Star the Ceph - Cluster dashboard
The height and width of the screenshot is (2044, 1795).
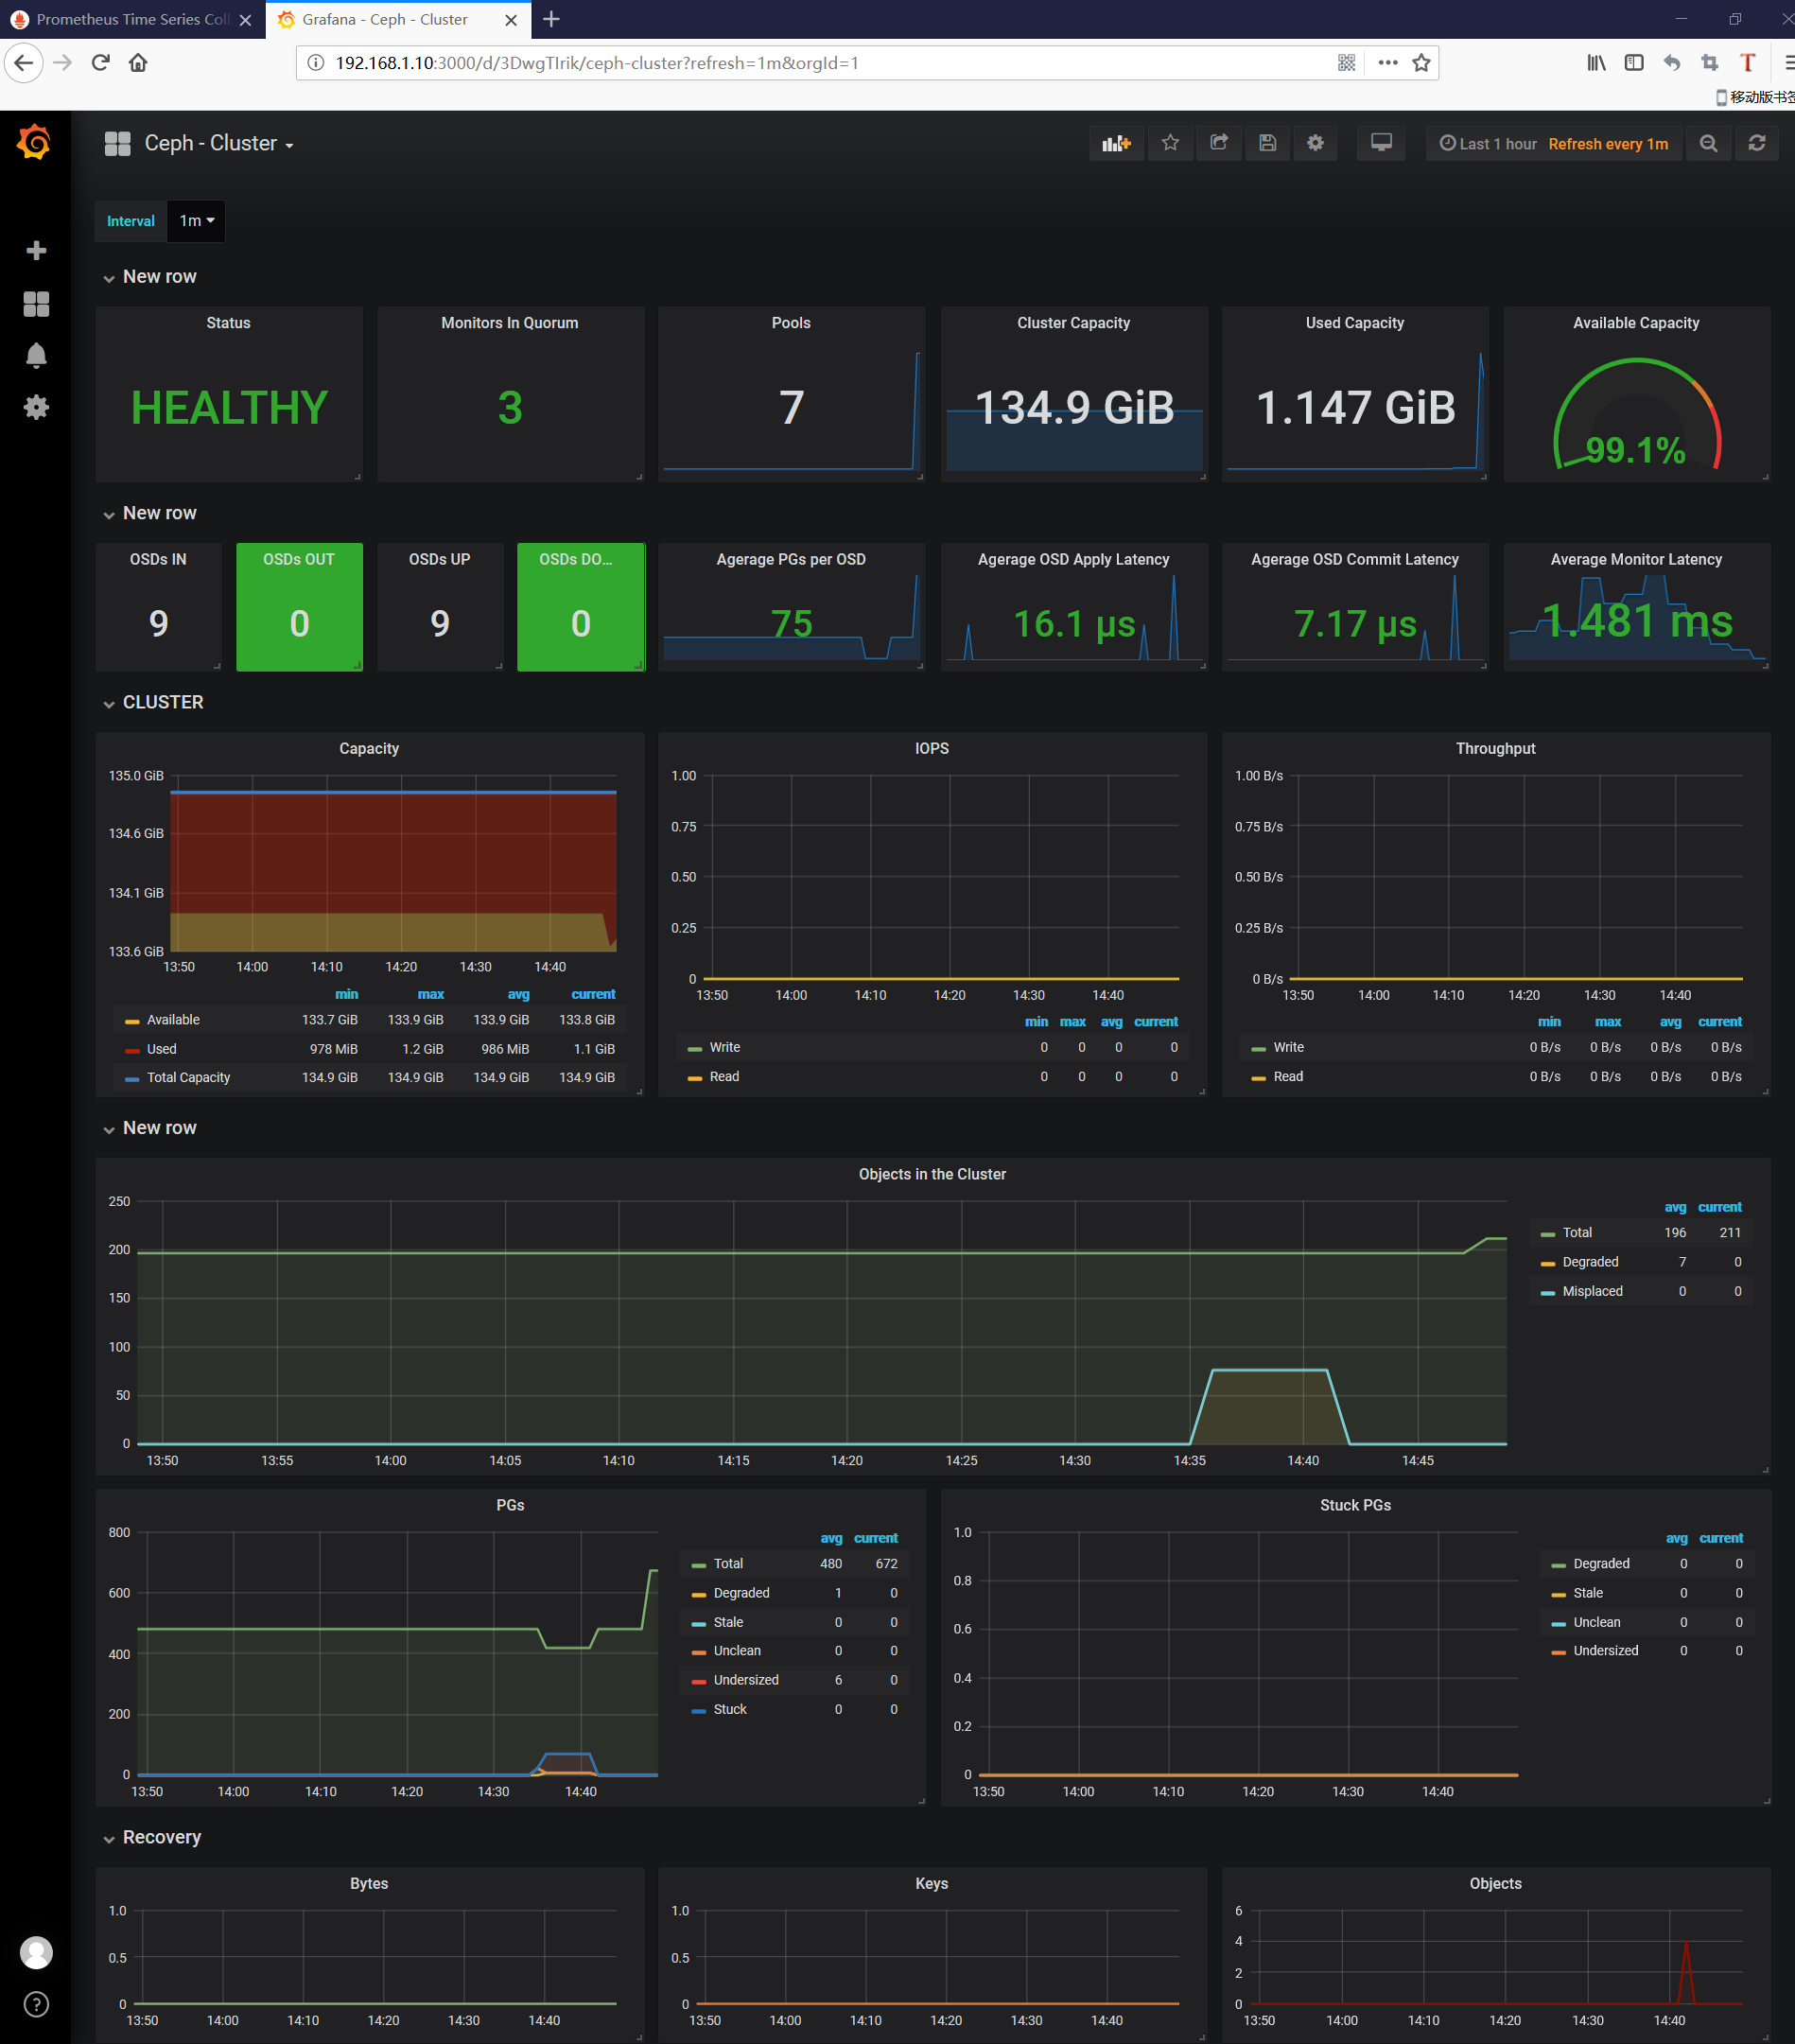[x=1169, y=144]
